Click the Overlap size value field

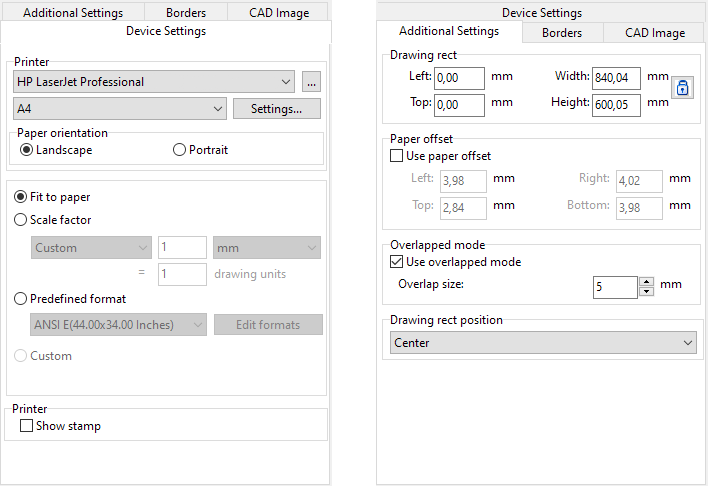614,287
